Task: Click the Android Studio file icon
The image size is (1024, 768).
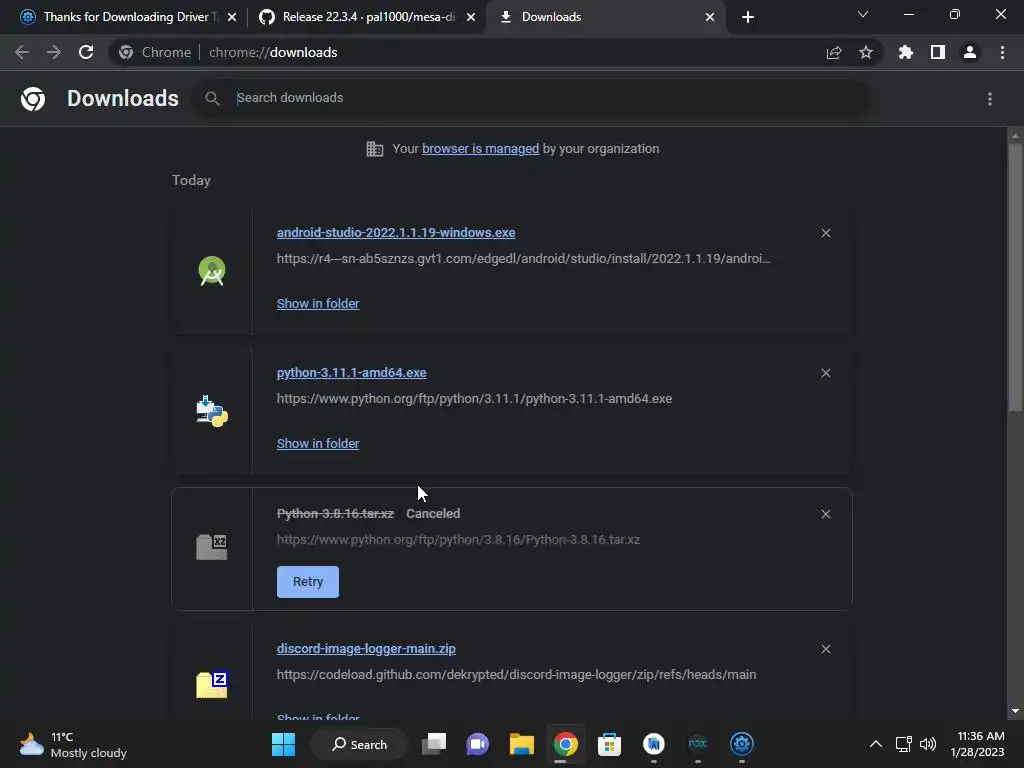Action: point(212,271)
